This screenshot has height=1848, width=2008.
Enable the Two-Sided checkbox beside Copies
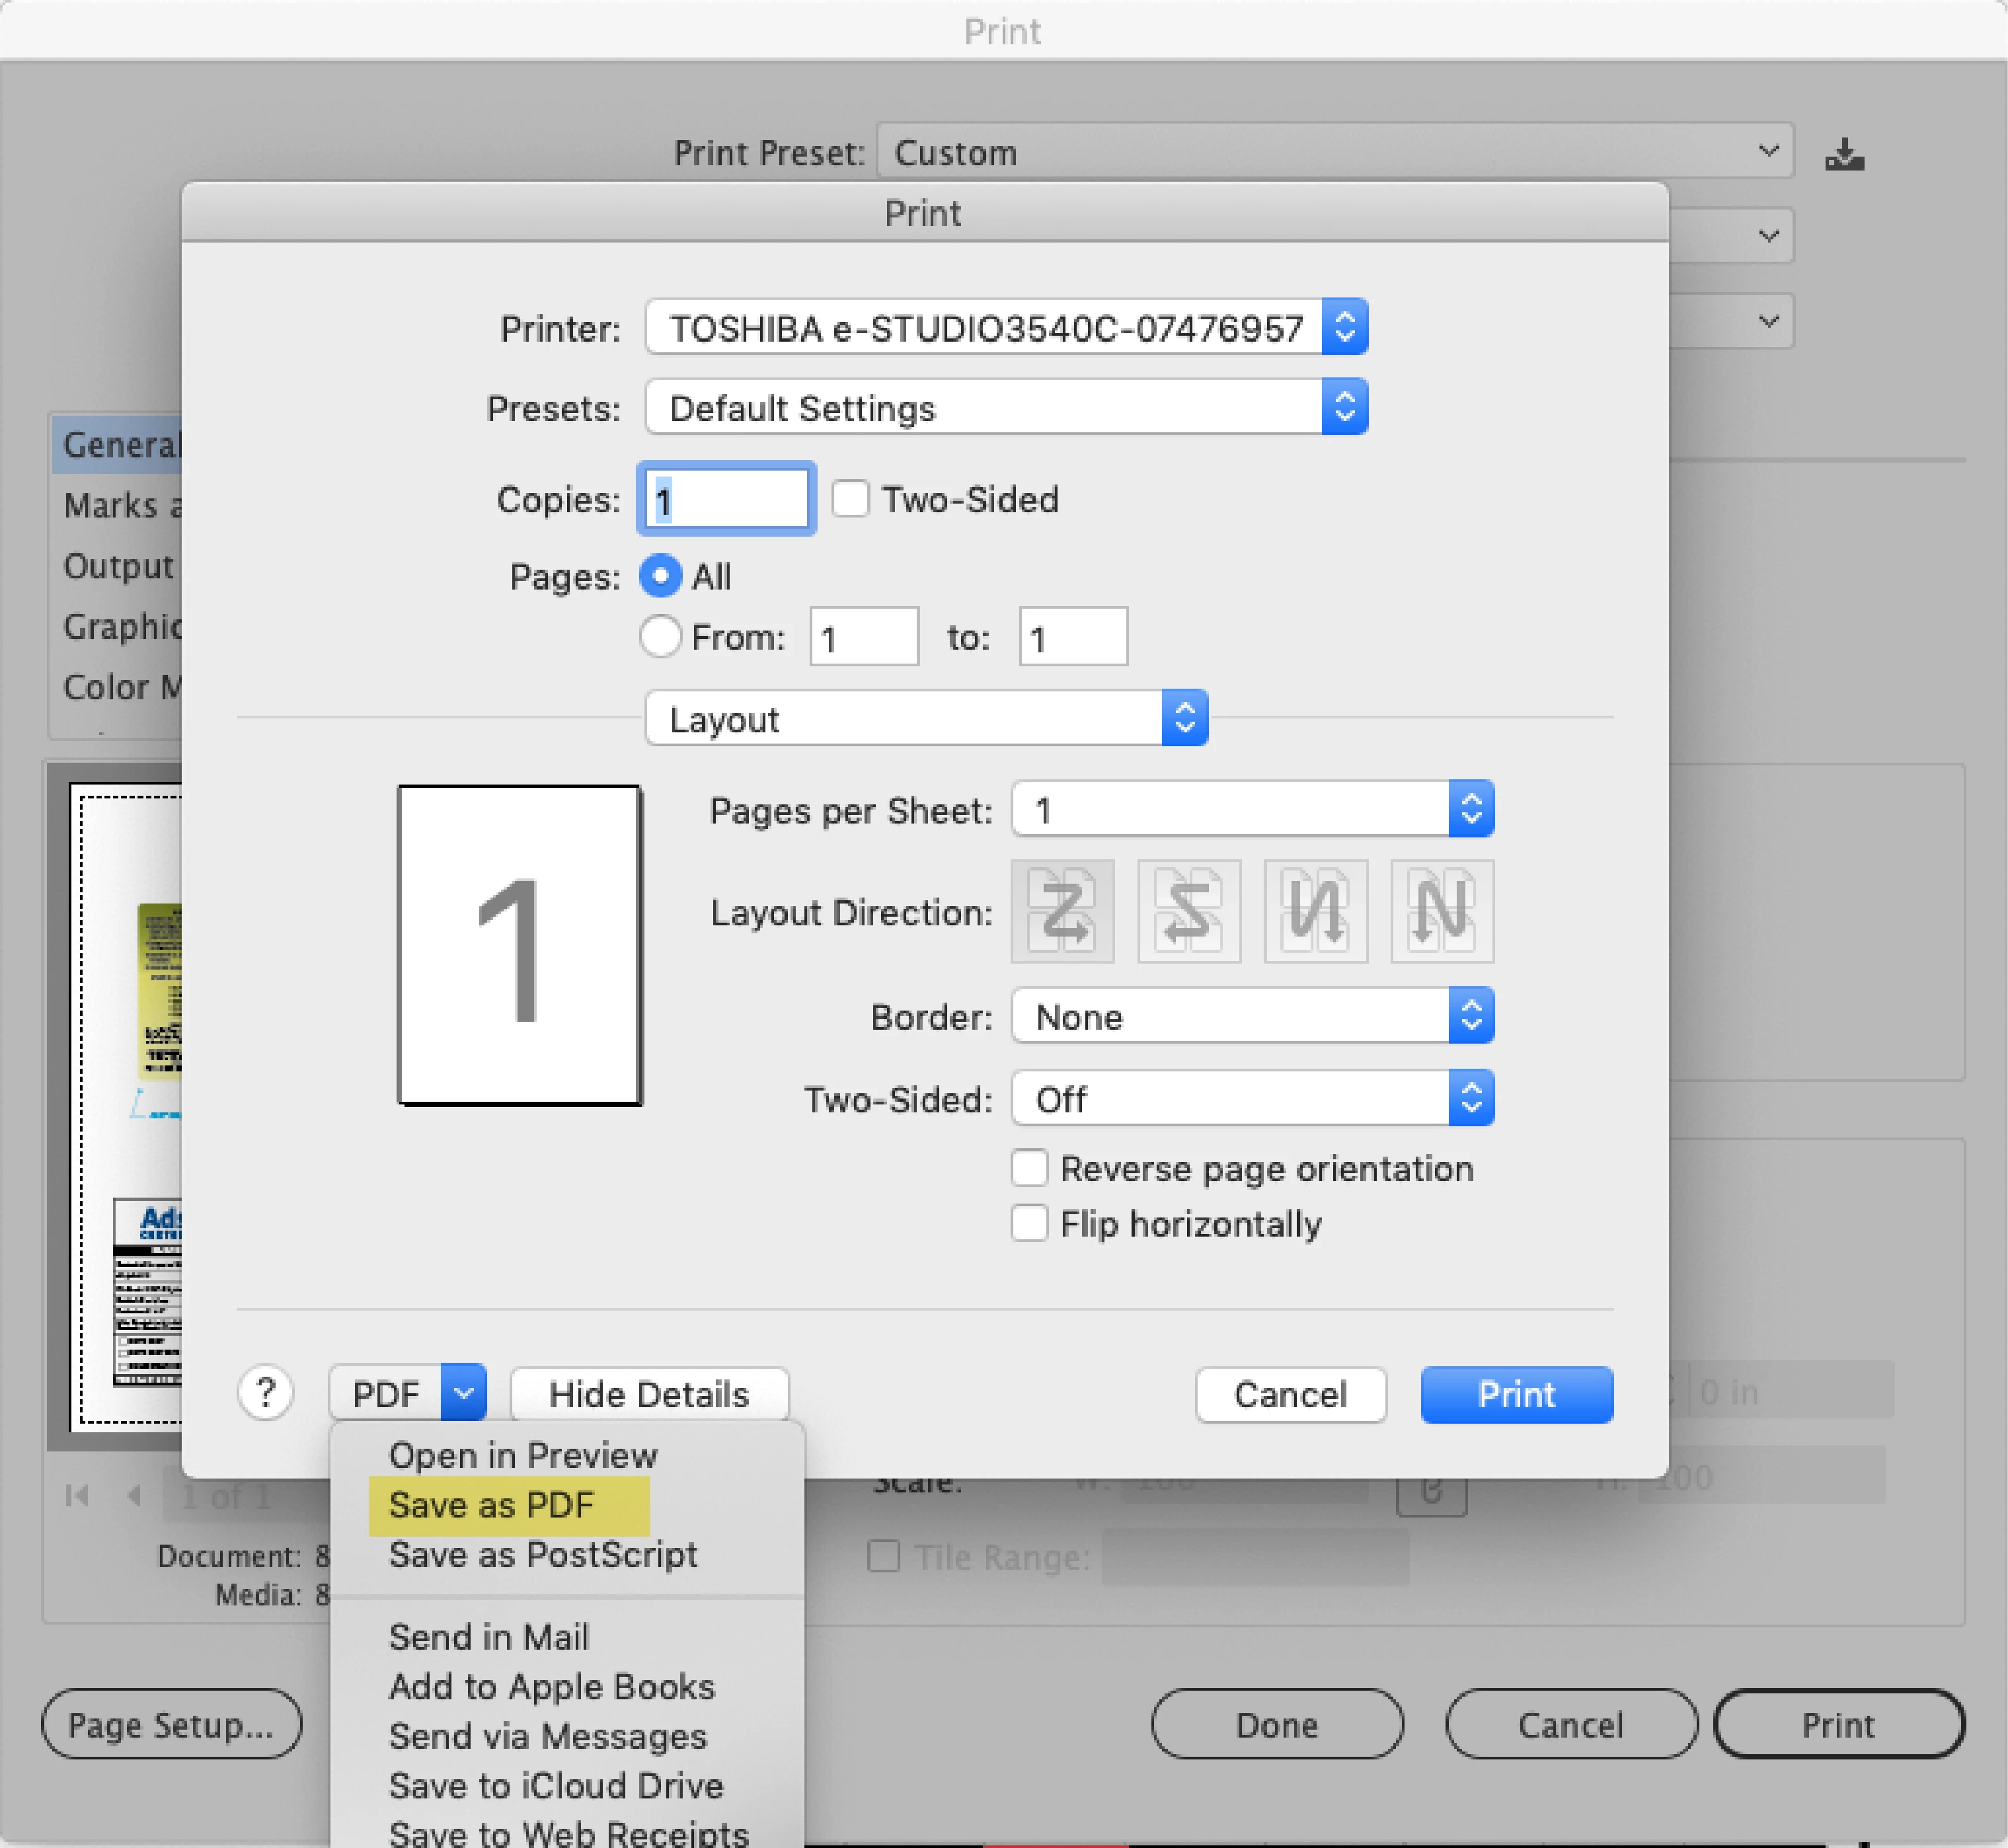click(851, 498)
